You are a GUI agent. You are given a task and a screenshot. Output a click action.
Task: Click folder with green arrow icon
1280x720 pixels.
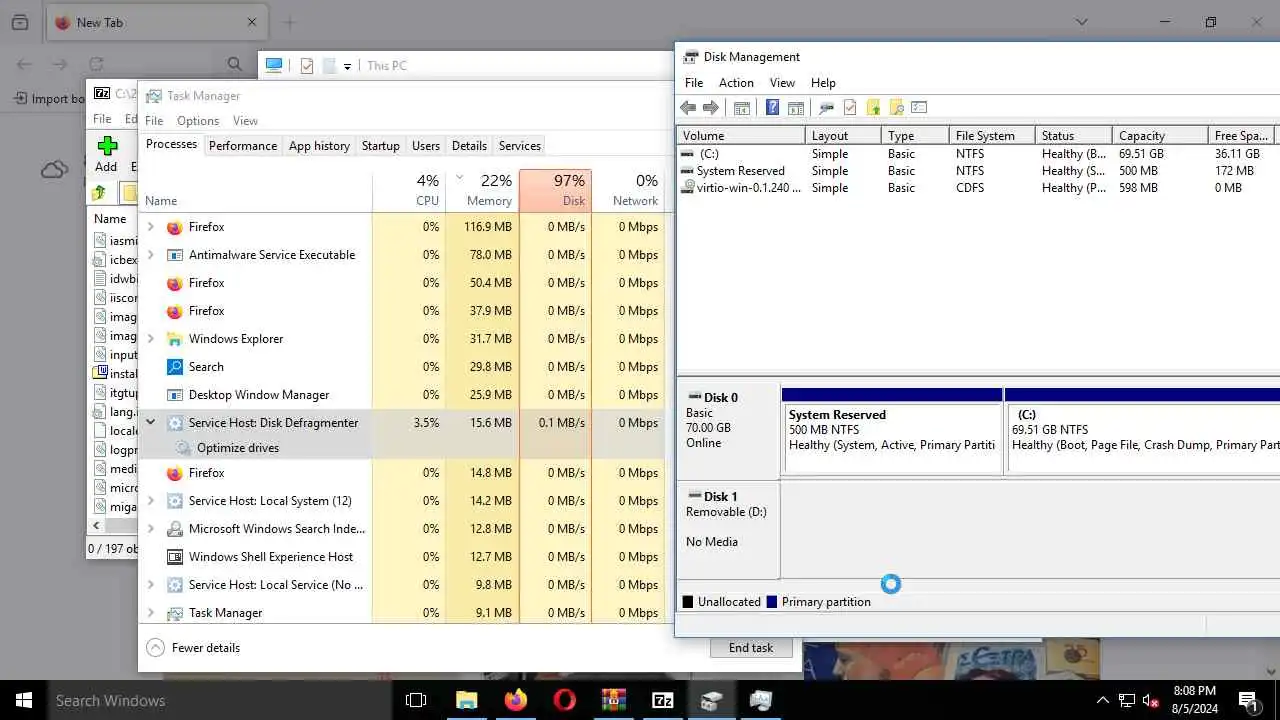click(873, 108)
